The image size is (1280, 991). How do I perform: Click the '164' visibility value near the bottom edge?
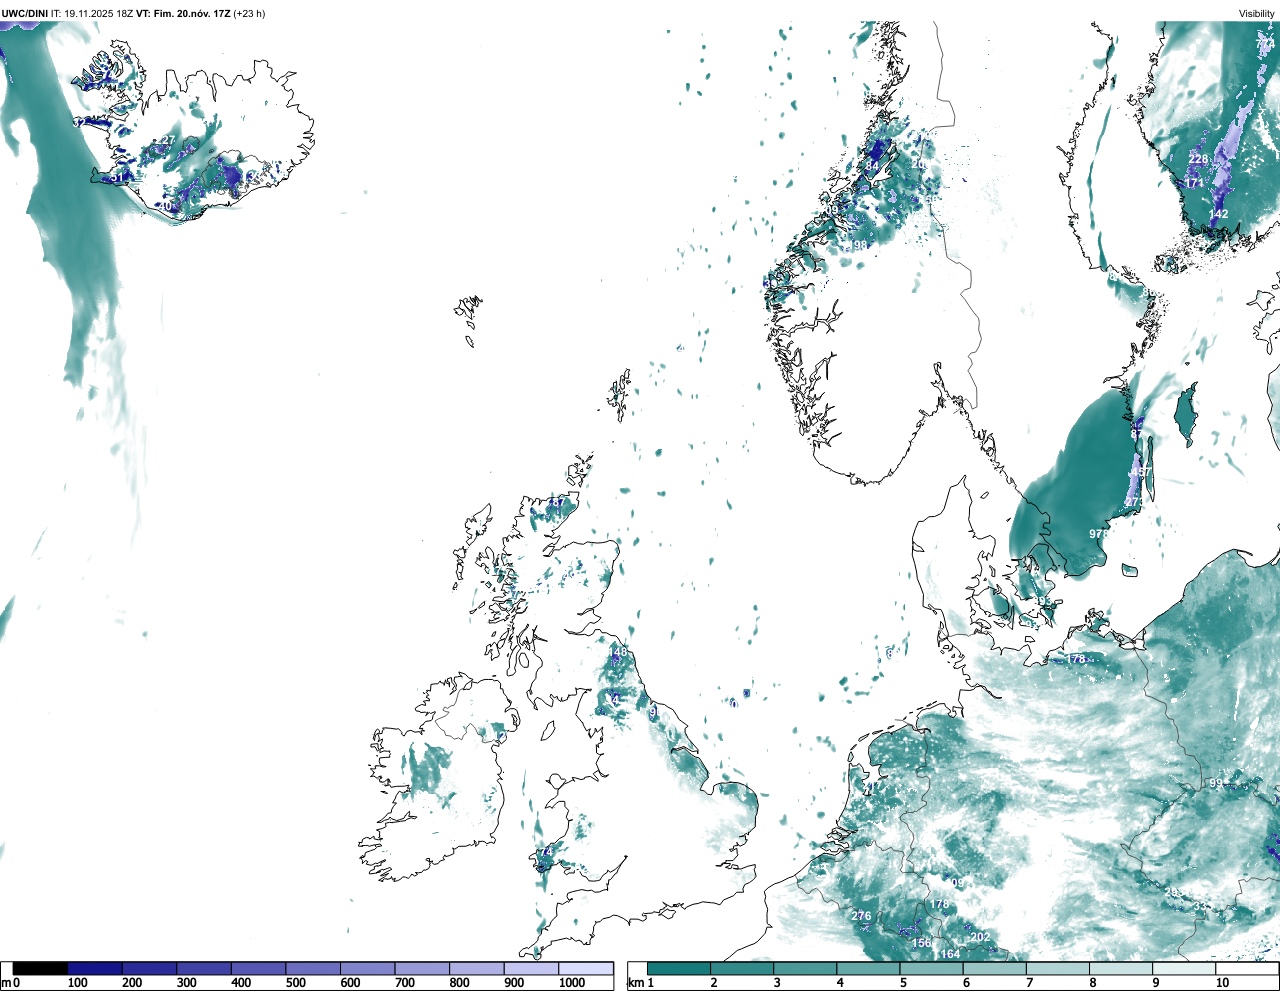pyautogui.click(x=950, y=954)
